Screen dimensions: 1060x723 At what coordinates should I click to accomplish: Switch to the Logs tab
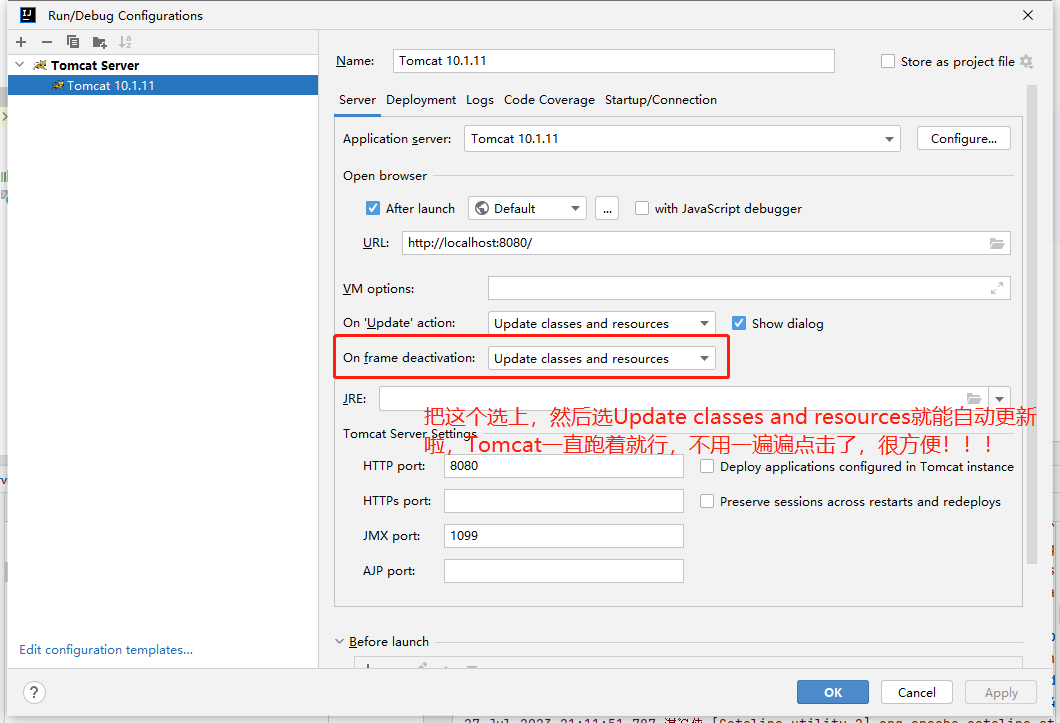(x=480, y=100)
